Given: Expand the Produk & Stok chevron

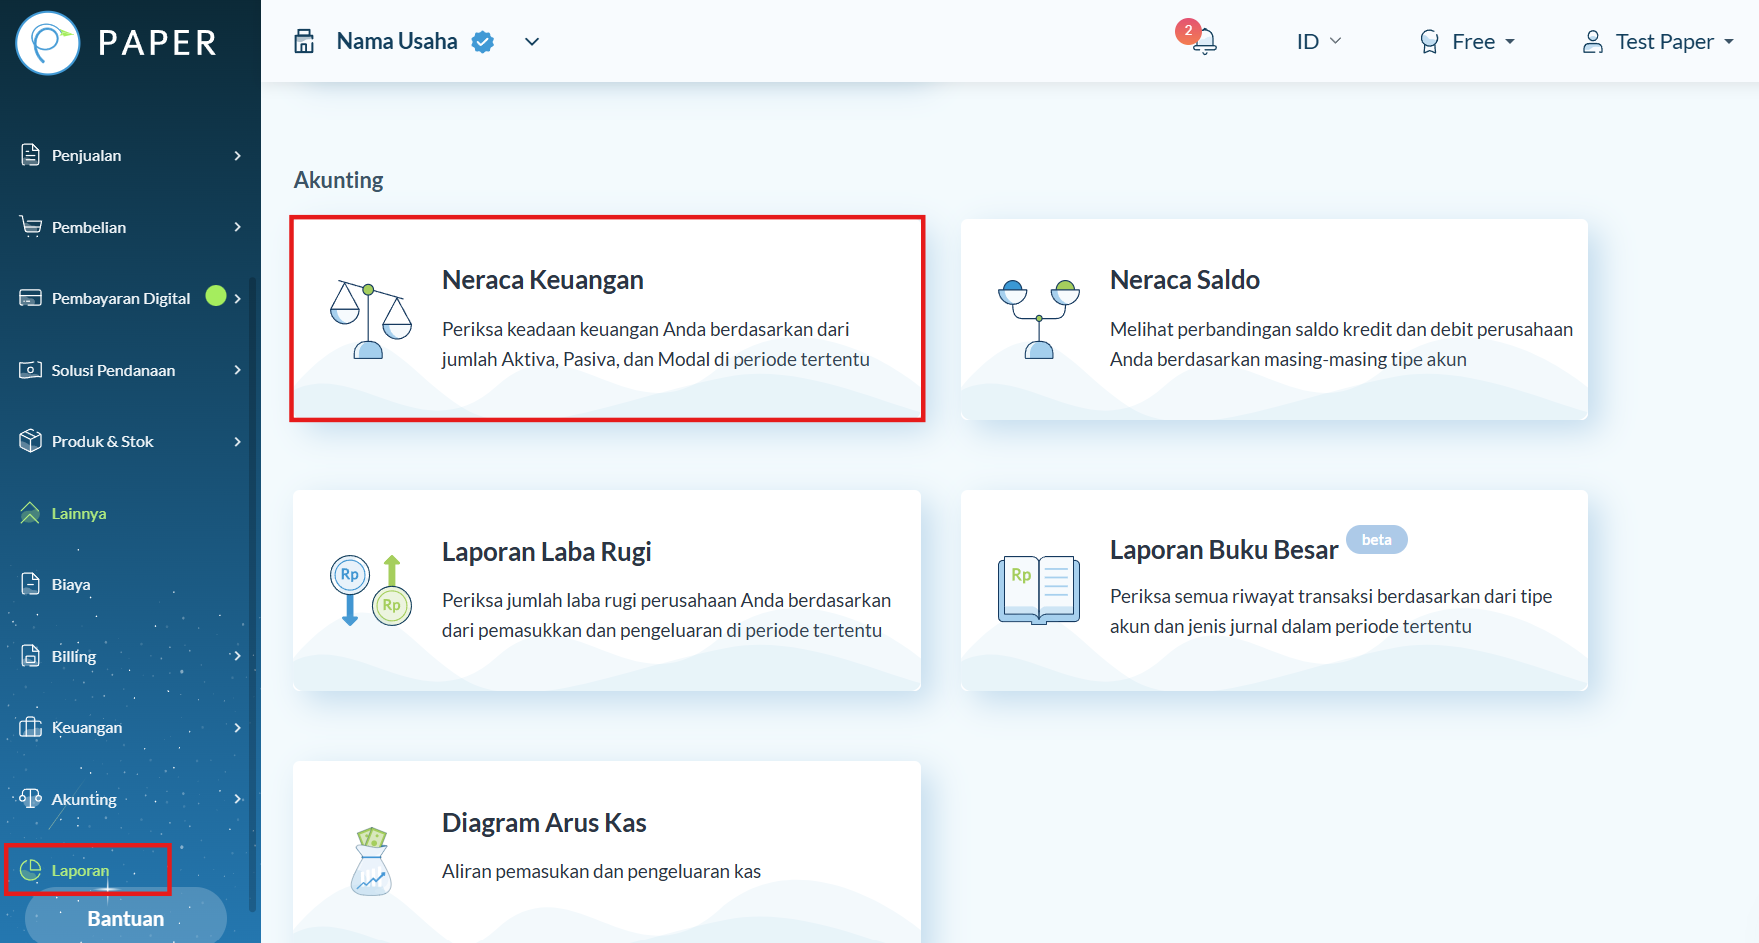Looking at the screenshot, I should pos(237,441).
